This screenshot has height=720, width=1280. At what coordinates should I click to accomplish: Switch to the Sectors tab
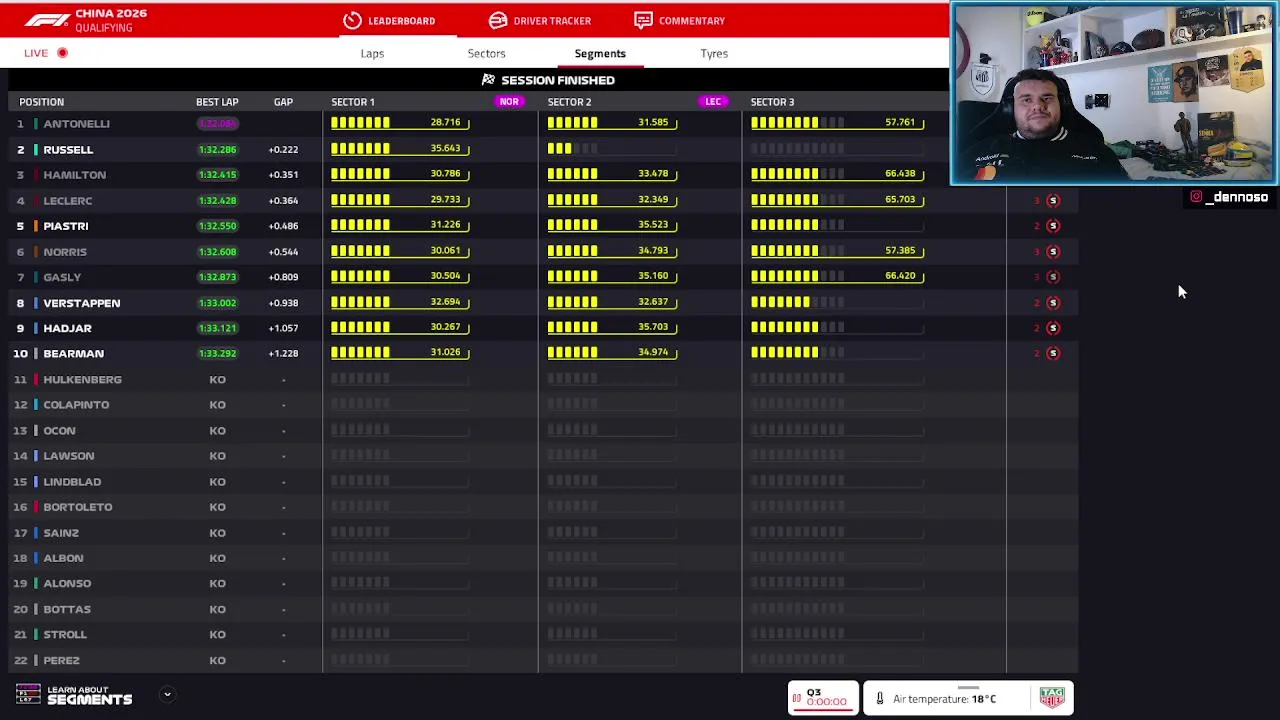pos(486,53)
